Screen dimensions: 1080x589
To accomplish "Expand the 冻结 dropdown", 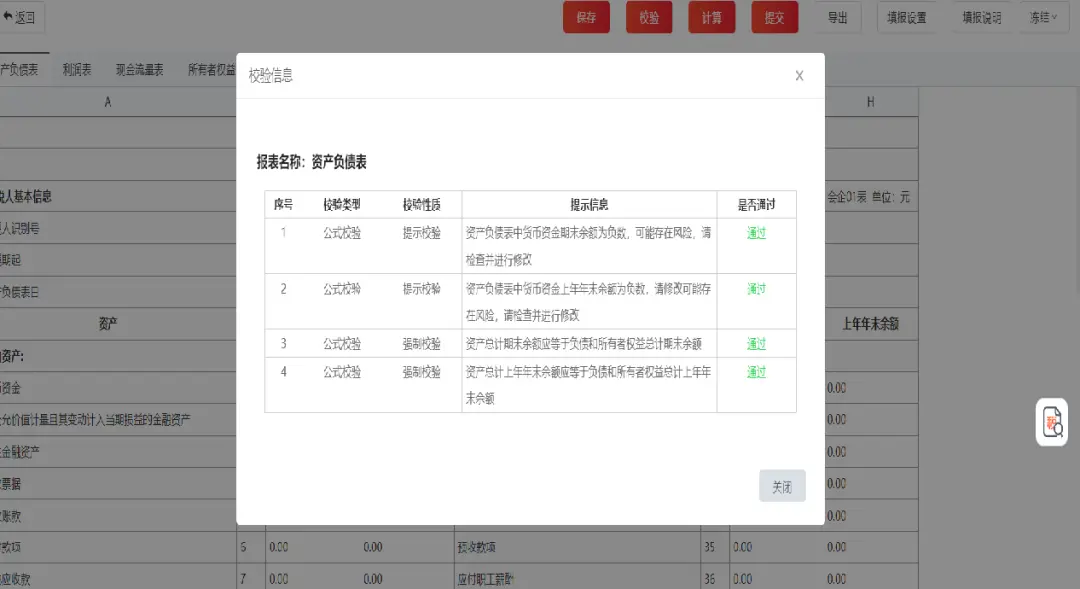I will coord(1042,18).
